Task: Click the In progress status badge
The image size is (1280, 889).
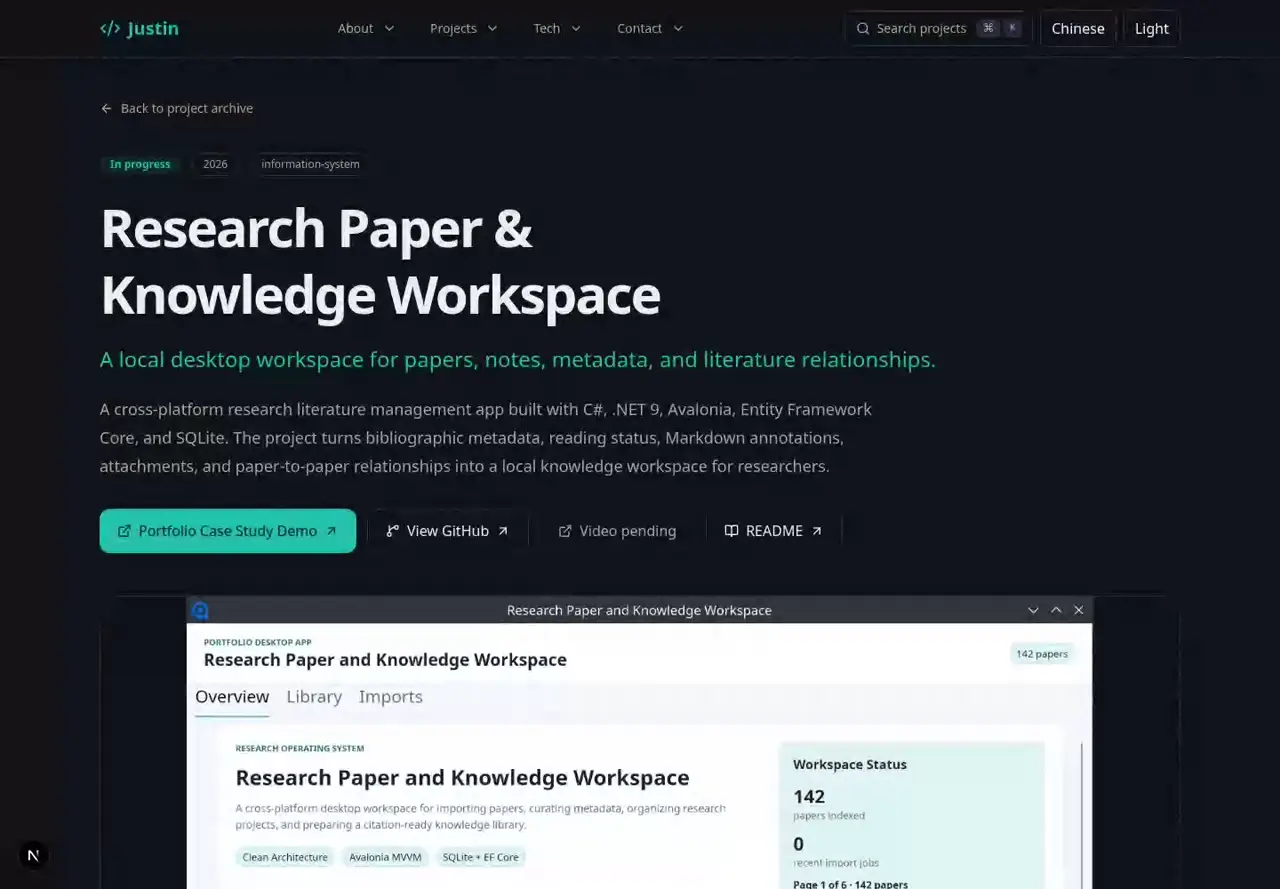Action: point(140,164)
